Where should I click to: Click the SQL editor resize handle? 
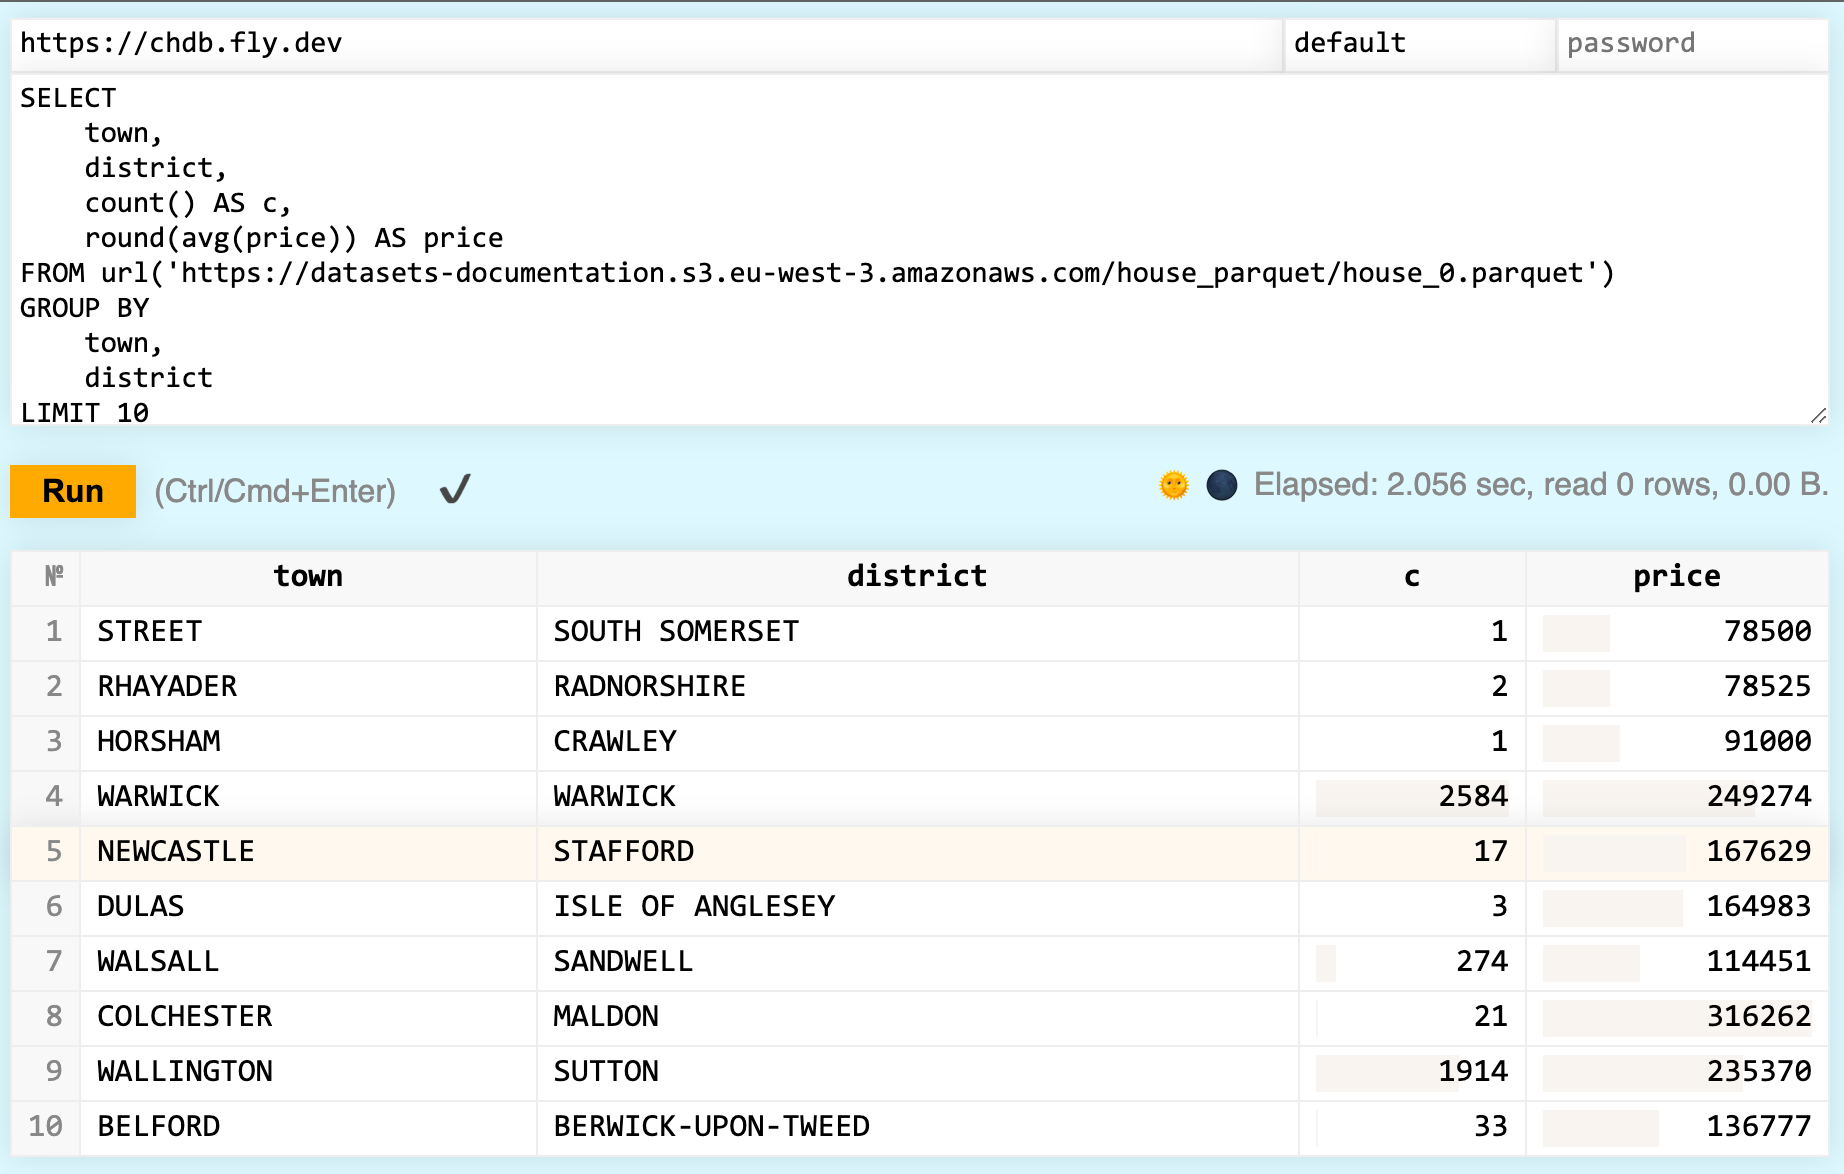(x=1817, y=415)
